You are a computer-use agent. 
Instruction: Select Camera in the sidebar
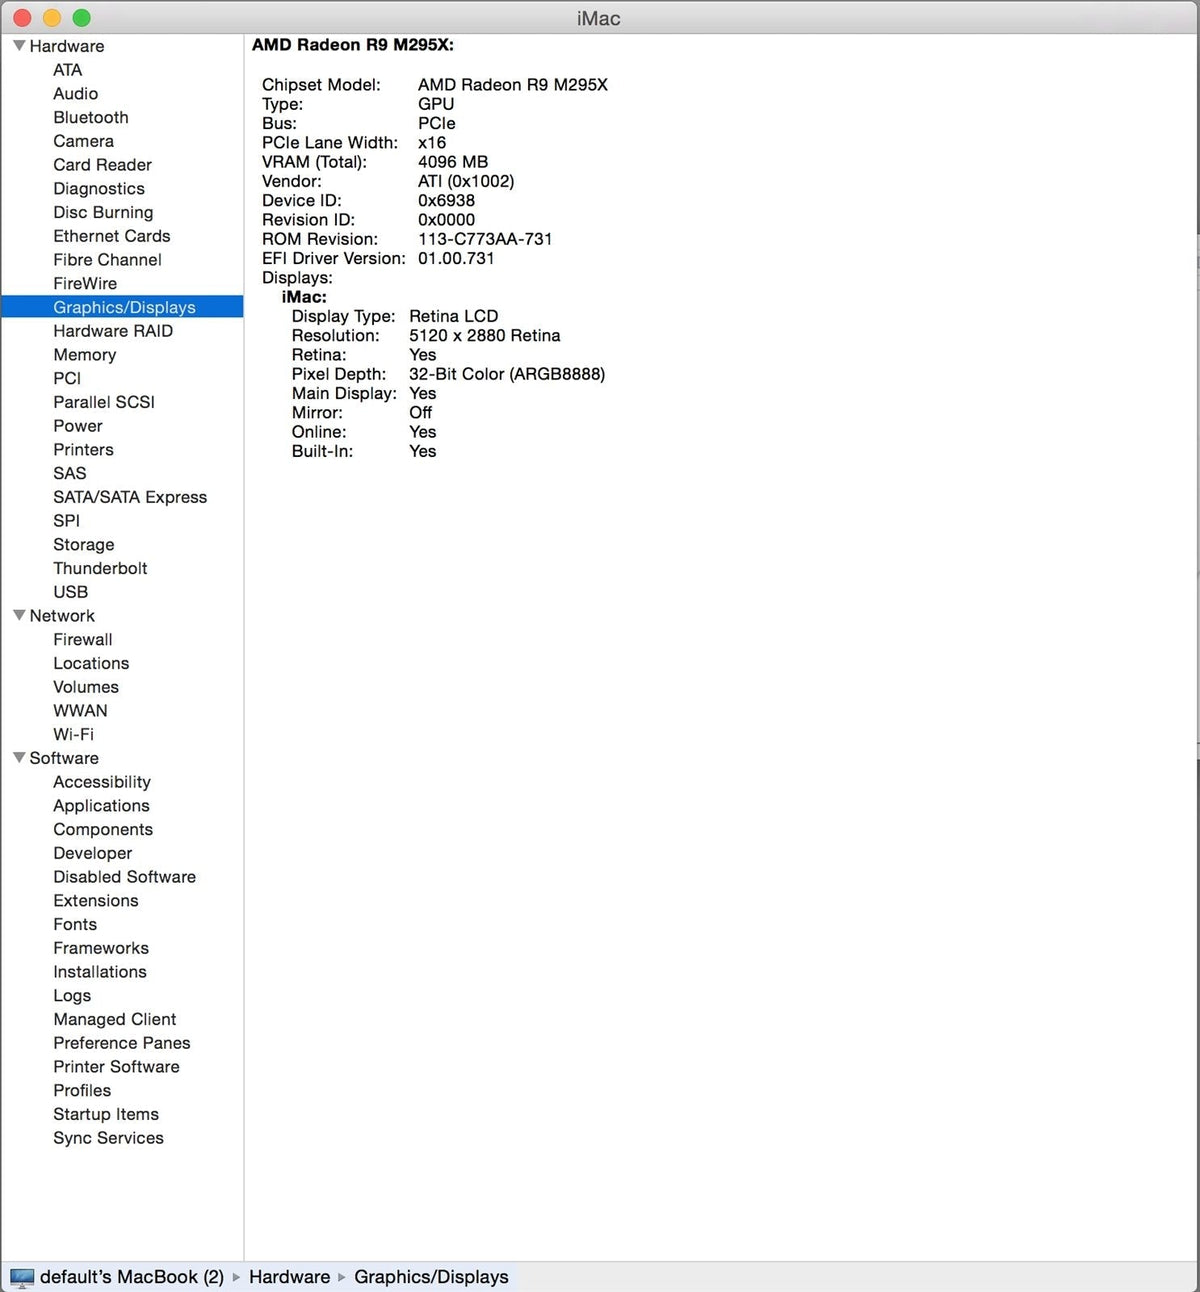click(84, 141)
